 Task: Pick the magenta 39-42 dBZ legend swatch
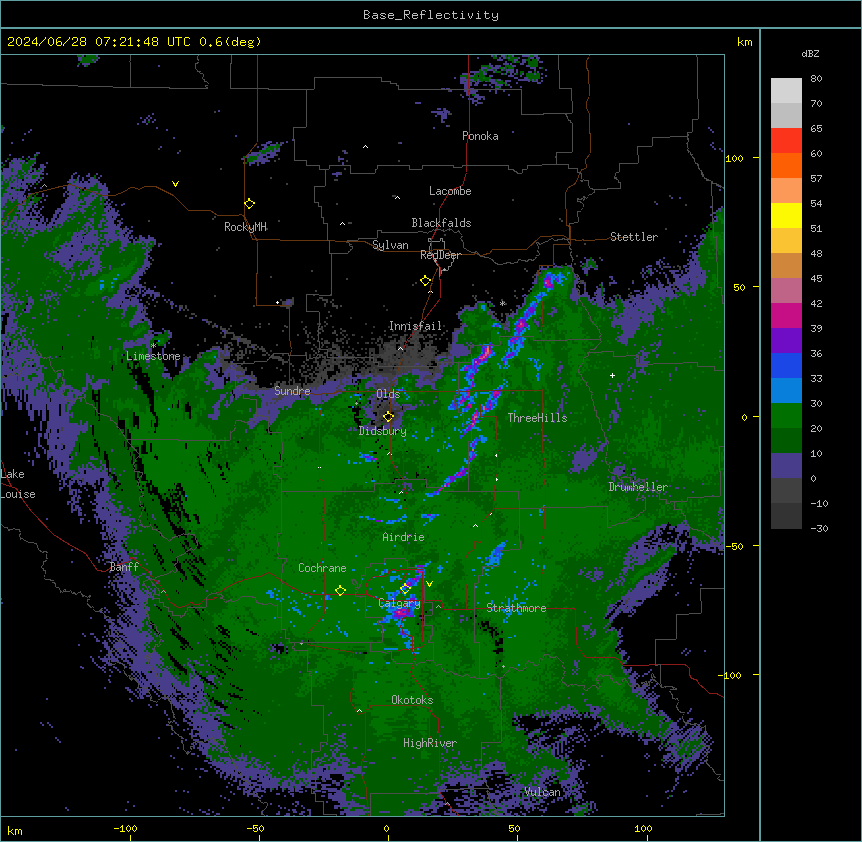[x=786, y=315]
